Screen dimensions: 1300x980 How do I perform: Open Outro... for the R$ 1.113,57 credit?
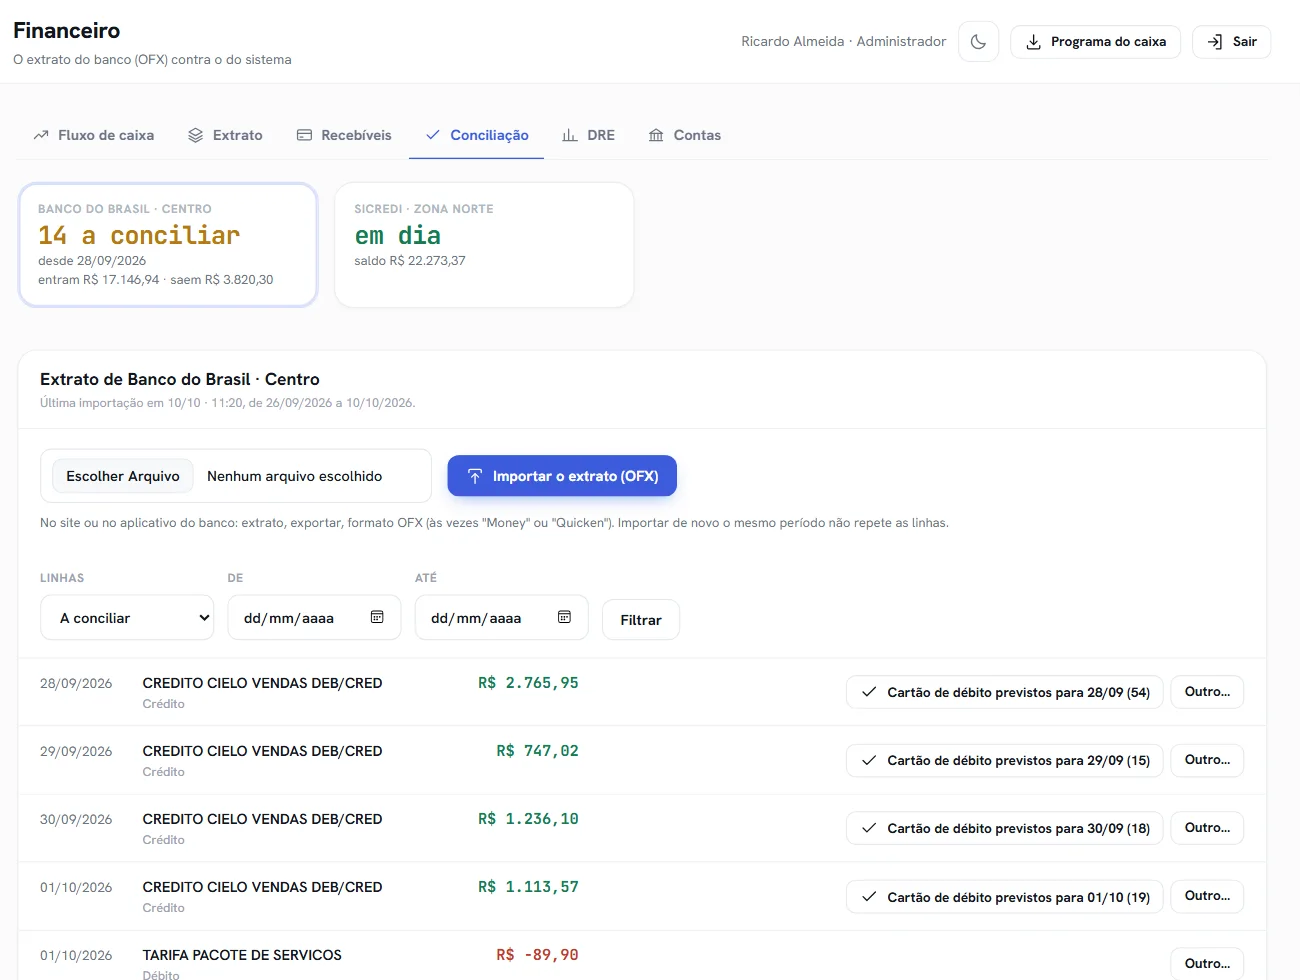1207,896
